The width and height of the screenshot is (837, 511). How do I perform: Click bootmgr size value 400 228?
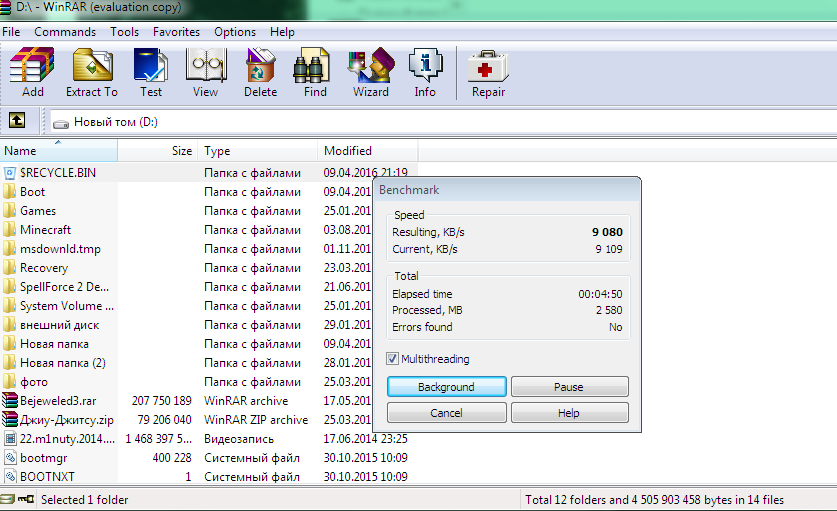tap(172, 458)
